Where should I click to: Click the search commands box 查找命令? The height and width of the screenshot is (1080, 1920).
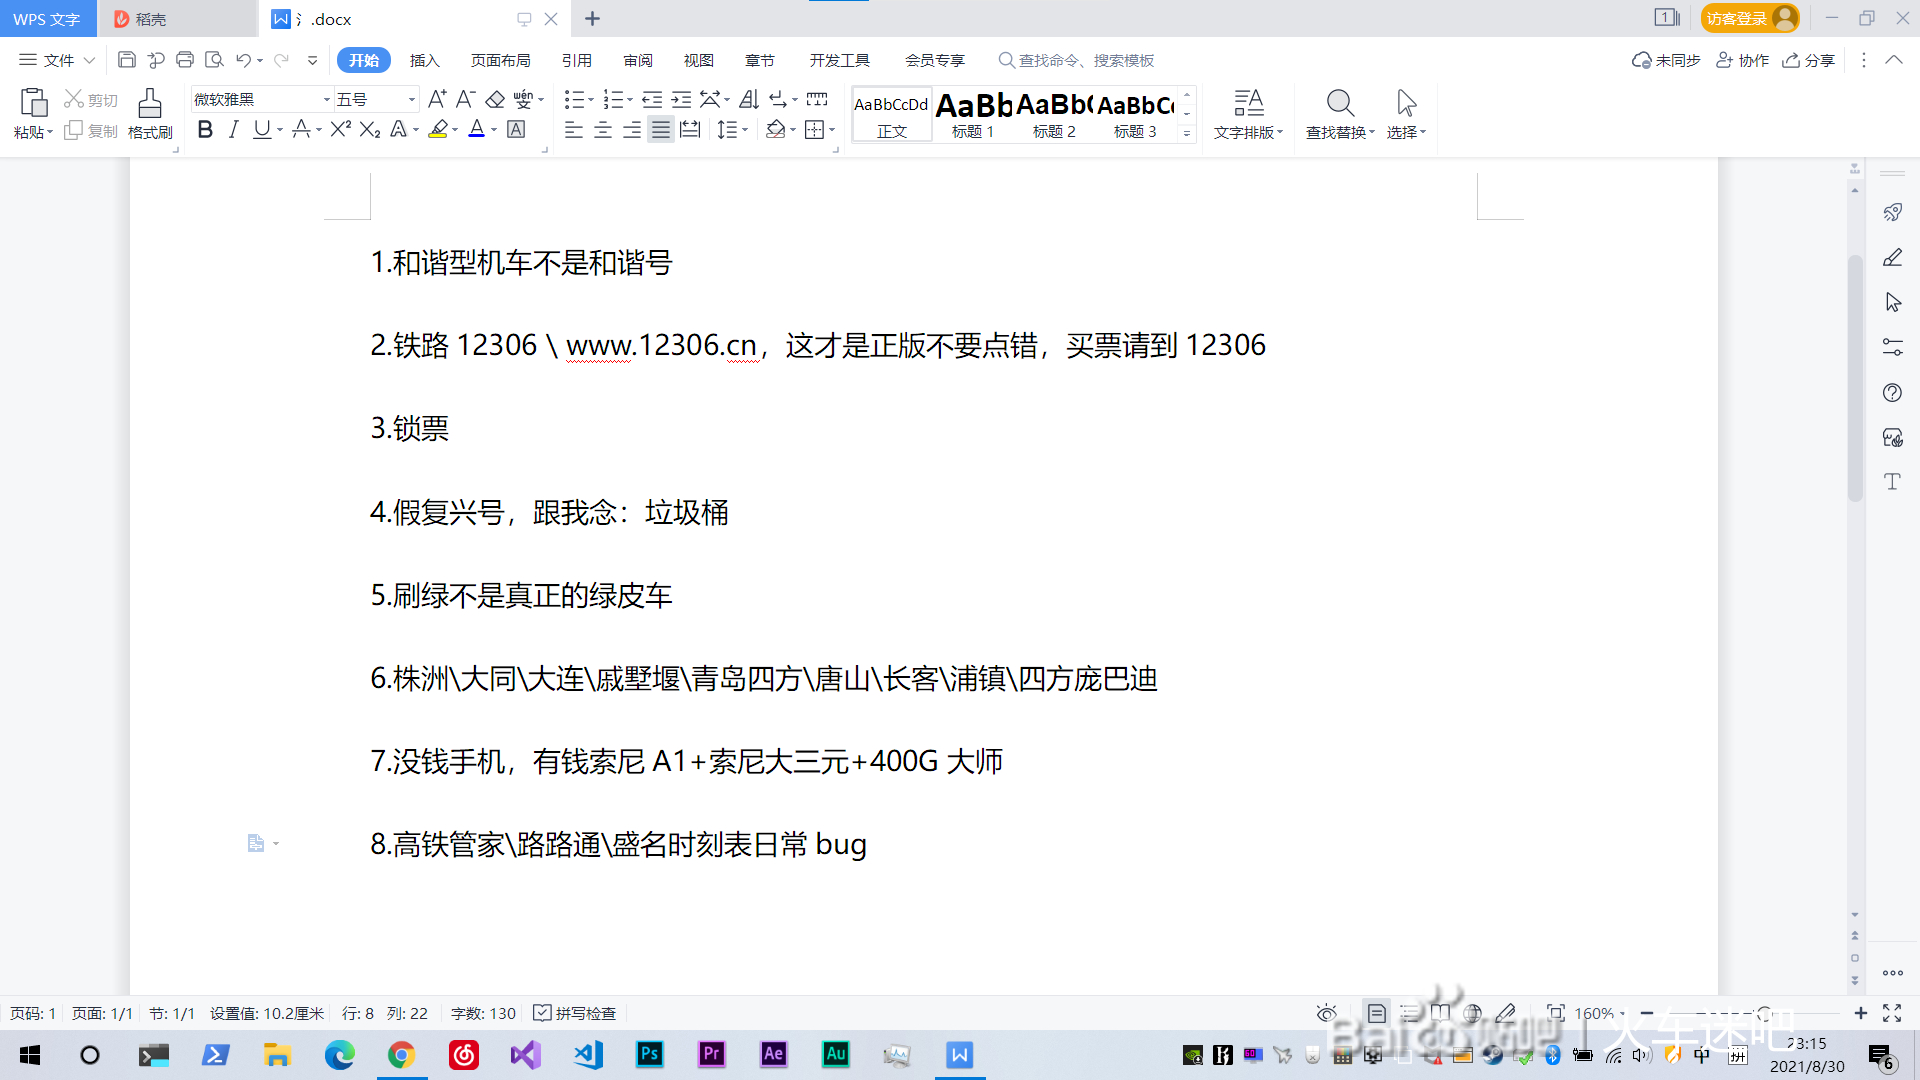(x=1077, y=60)
